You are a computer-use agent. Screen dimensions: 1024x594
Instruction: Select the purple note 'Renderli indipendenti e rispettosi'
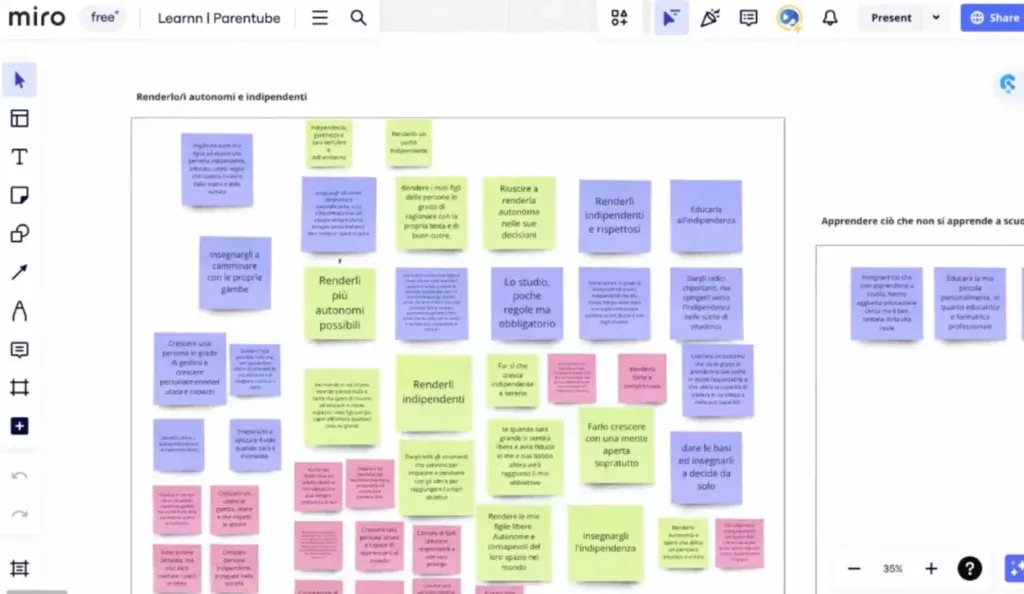[615, 215]
